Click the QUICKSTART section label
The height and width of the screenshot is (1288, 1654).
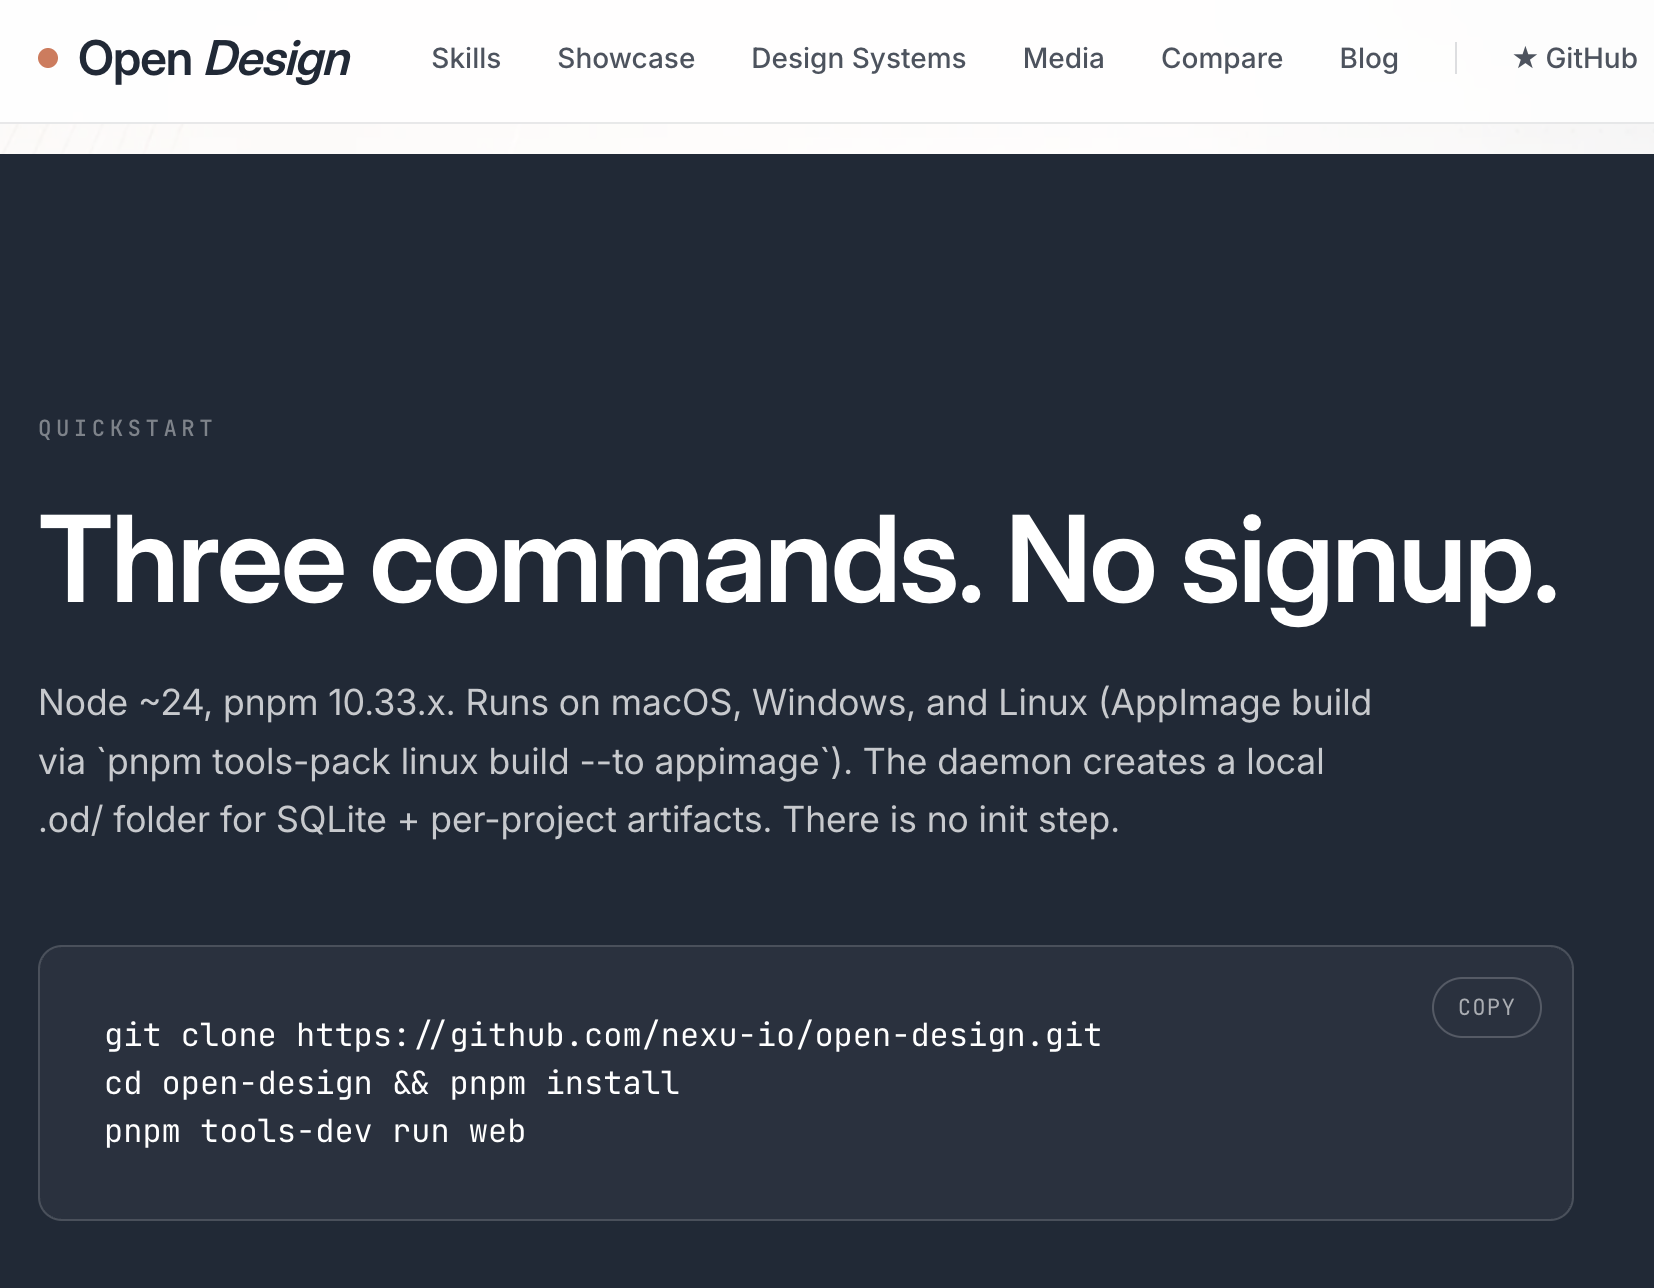pos(126,429)
